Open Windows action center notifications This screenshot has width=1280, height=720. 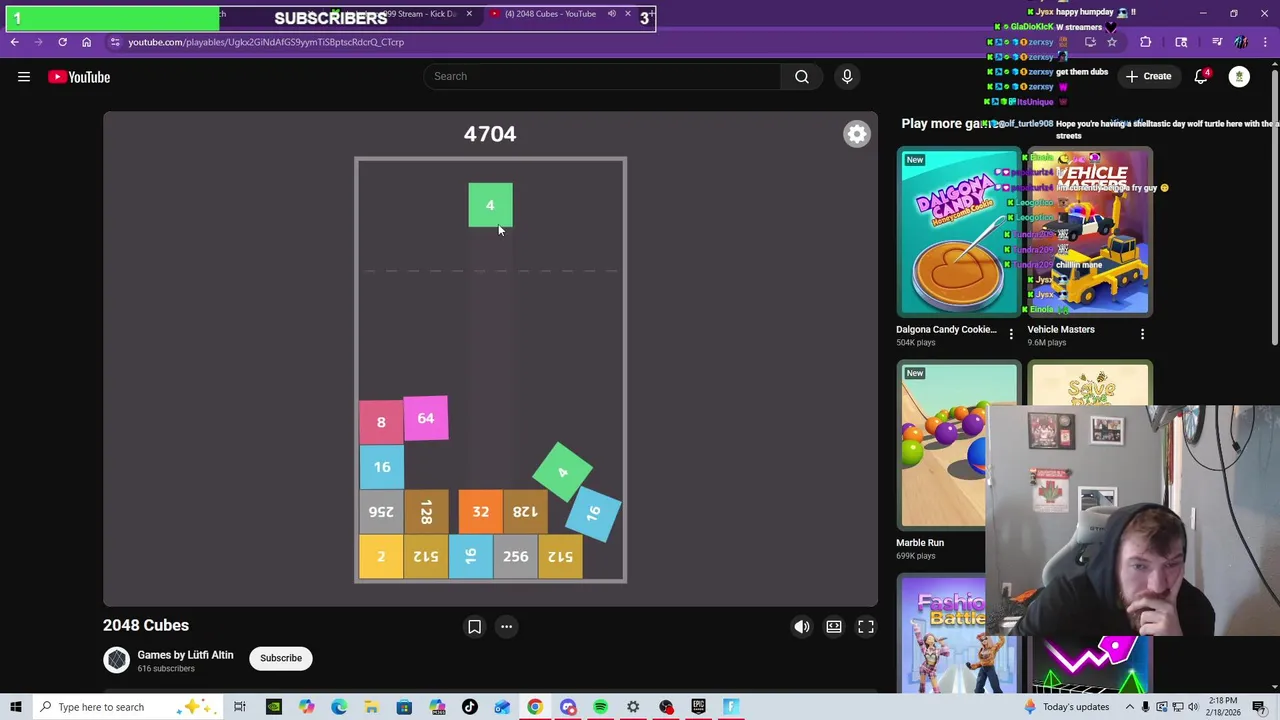click(x=1259, y=707)
